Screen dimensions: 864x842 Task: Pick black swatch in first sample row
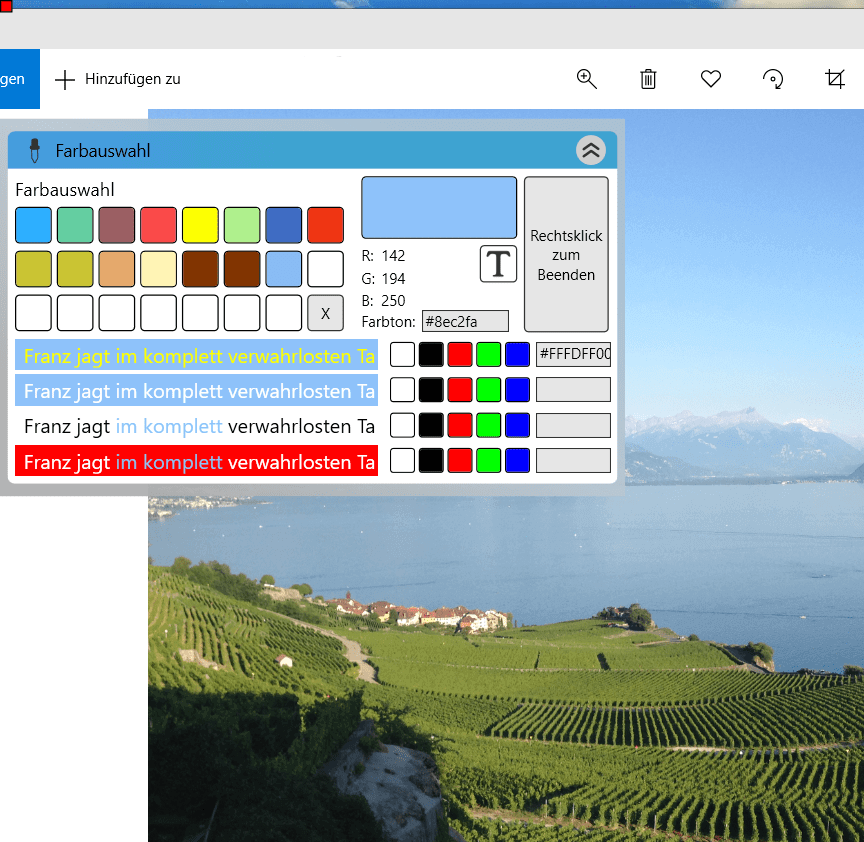click(x=431, y=354)
